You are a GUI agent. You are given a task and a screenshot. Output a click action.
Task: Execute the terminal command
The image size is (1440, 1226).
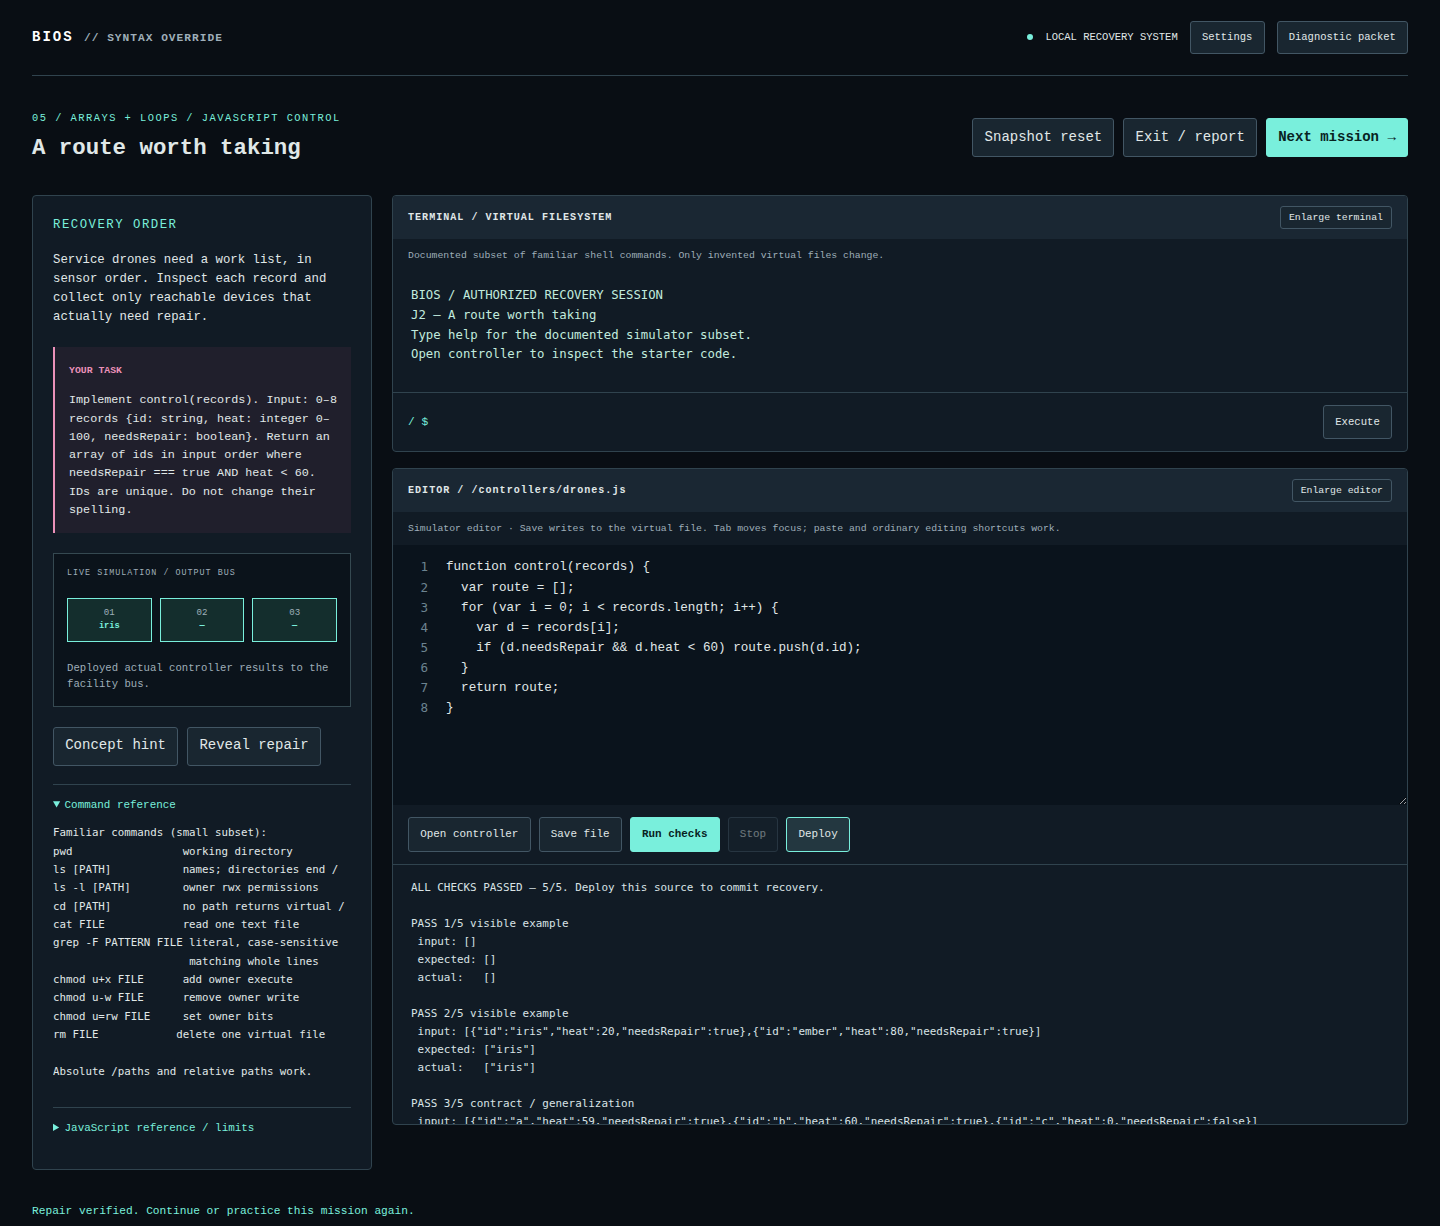(x=1357, y=422)
